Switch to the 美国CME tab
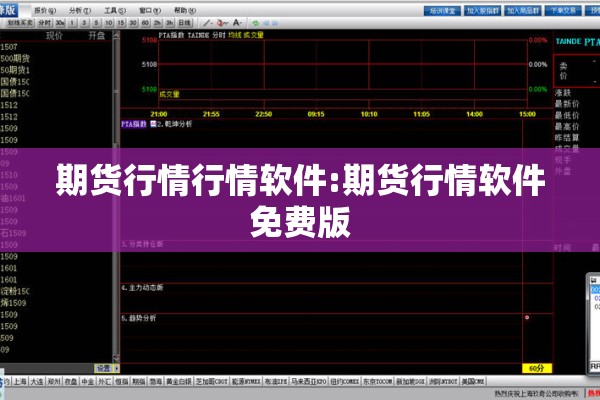Screen dimensions: 600x400 pos(473,382)
